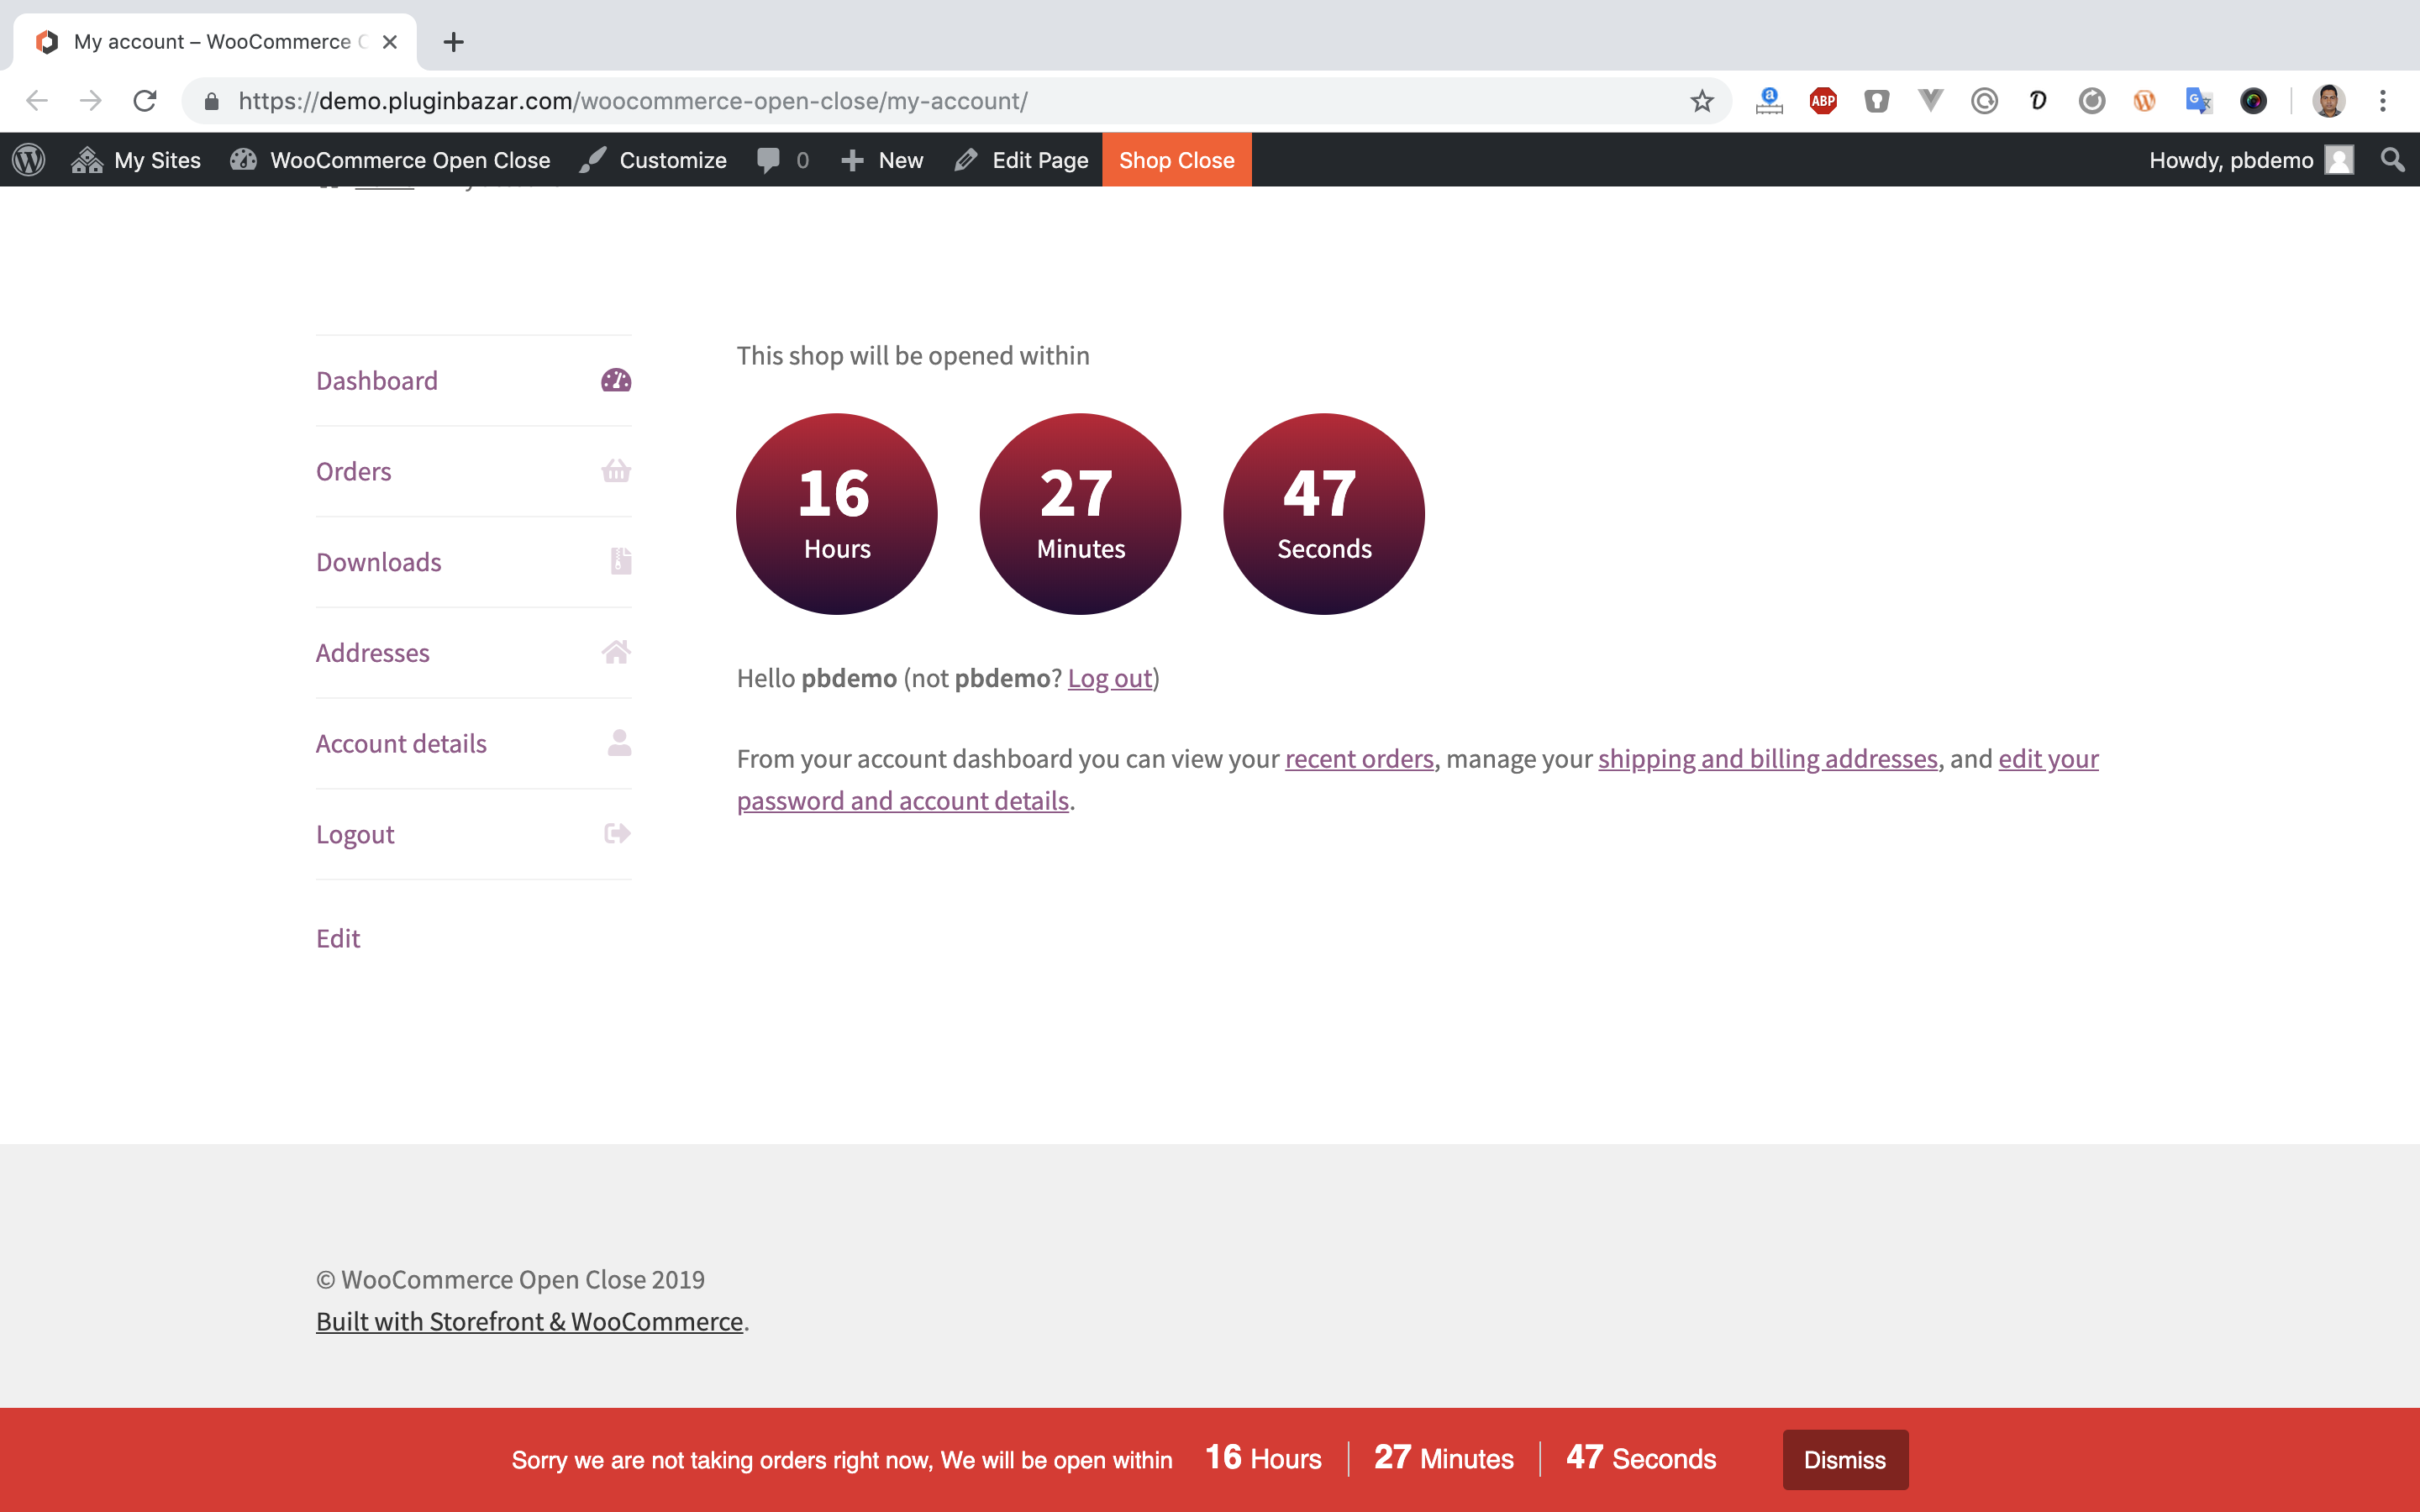The image size is (2420, 1512).
Task: Toggle the Shop Close status button
Action: [1176, 160]
